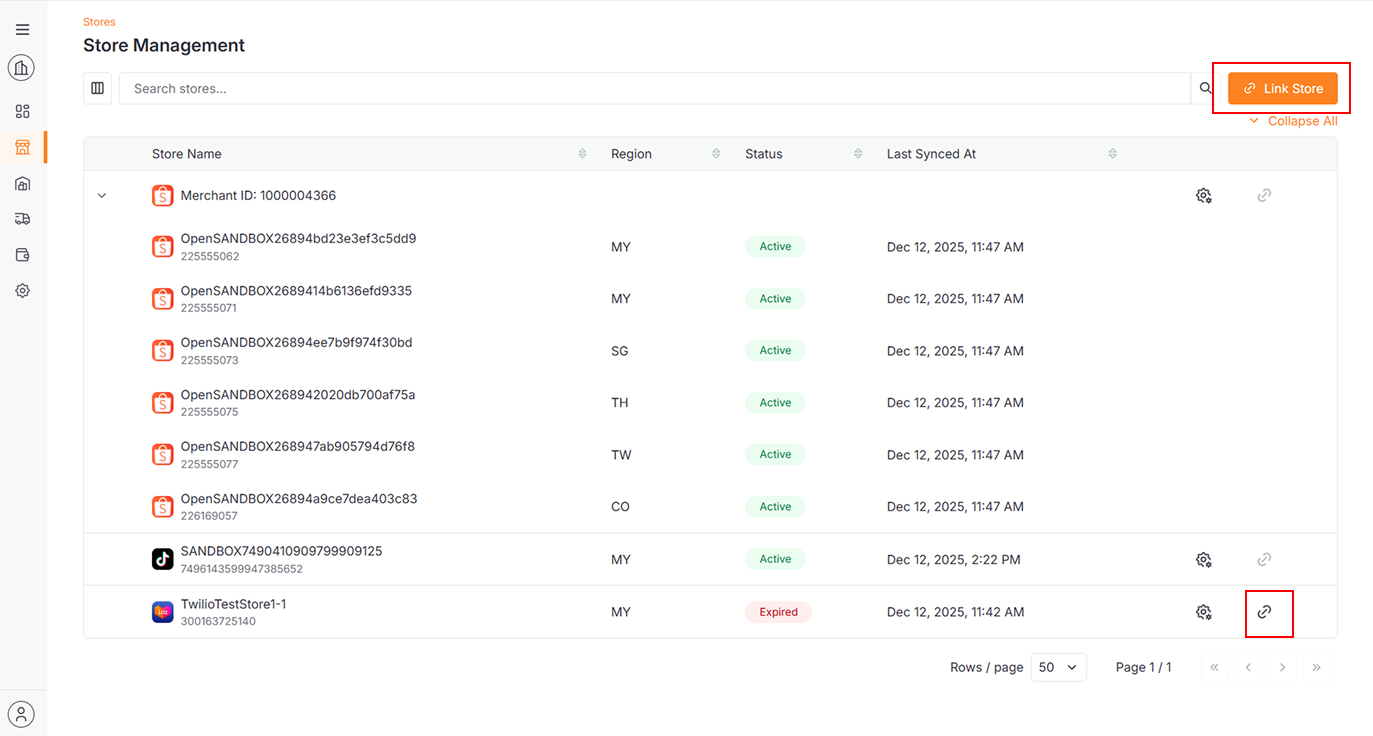Open the user profile icon at bottom

(x=22, y=714)
